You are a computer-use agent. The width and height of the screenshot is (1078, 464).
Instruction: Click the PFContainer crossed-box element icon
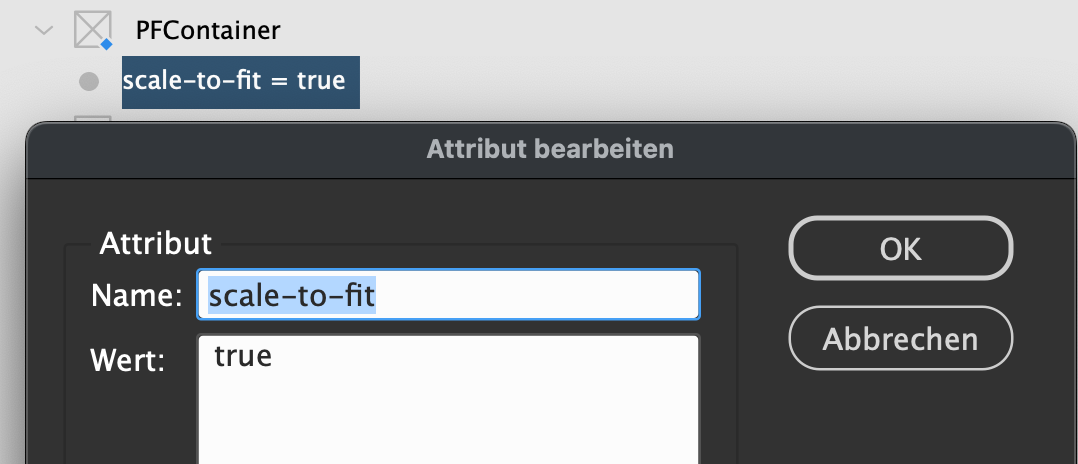92,30
